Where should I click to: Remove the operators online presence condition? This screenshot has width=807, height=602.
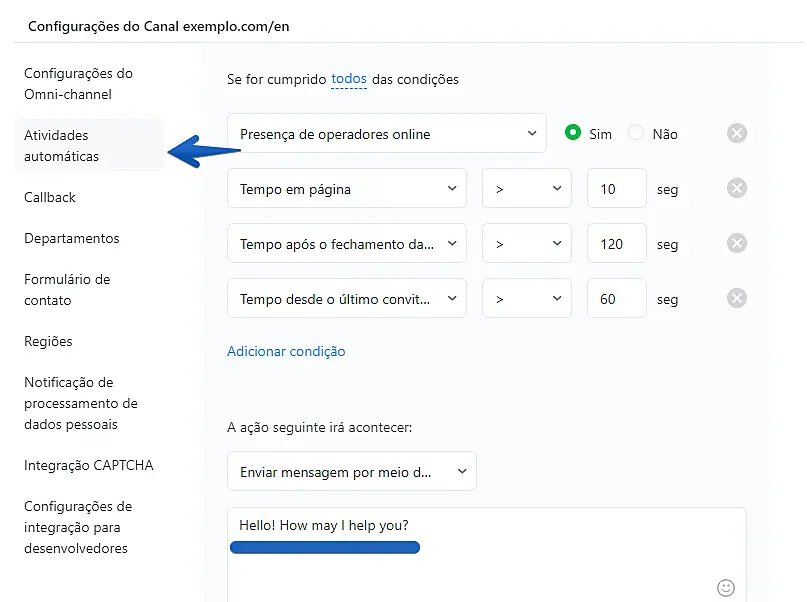tap(737, 134)
